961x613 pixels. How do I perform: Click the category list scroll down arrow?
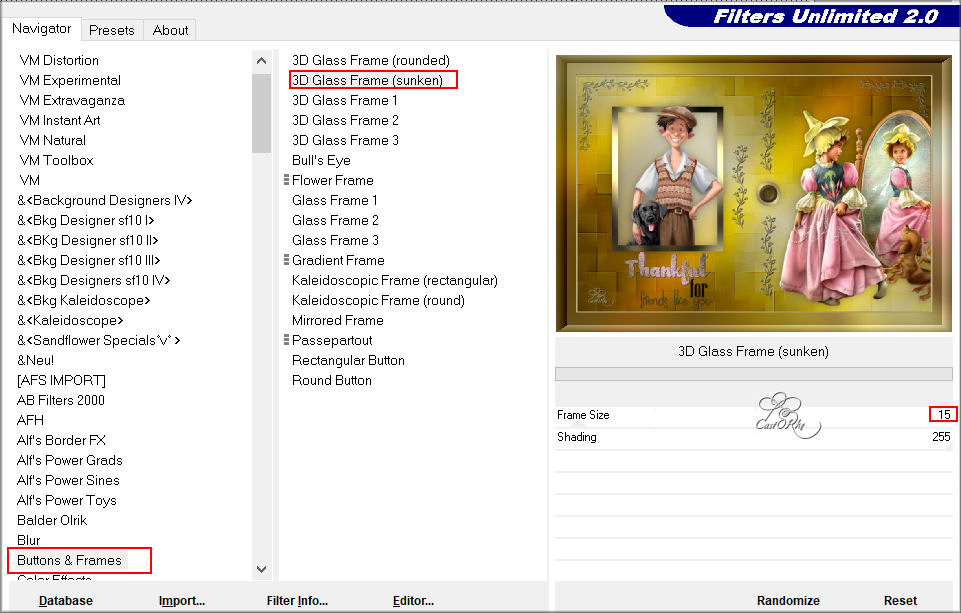262,569
